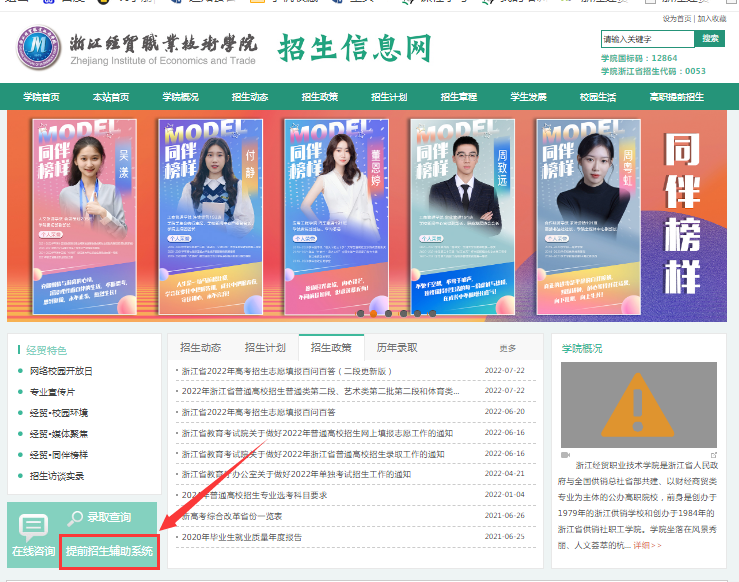739x582 pixels.
Task: Switch to the 历年录取 tab
Action: click(x=397, y=348)
